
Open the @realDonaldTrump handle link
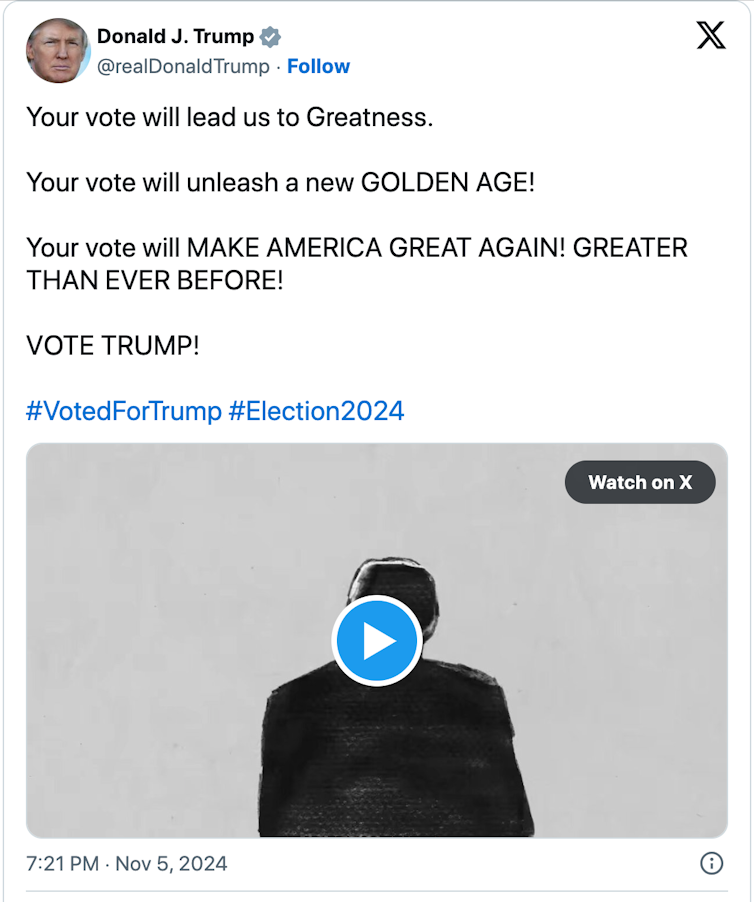(x=183, y=67)
